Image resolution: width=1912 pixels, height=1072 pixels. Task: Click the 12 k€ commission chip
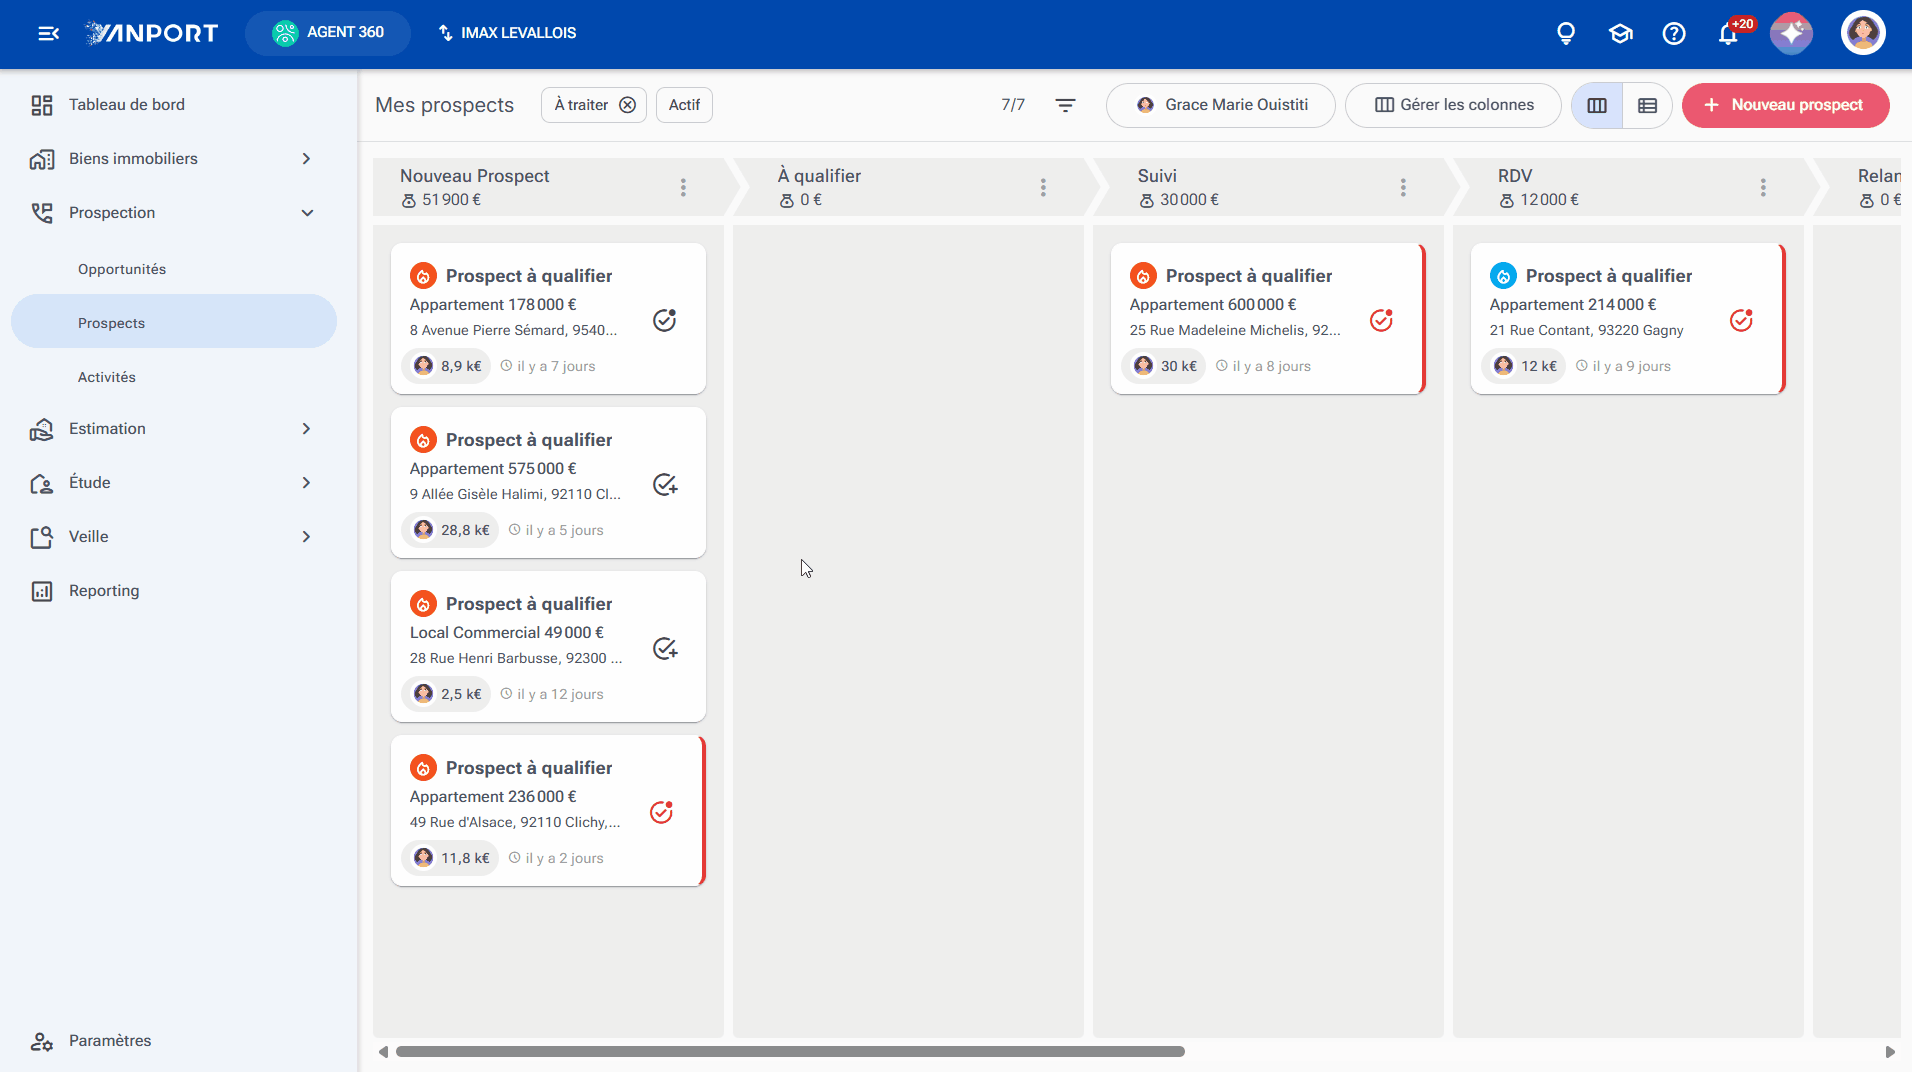tap(1525, 366)
